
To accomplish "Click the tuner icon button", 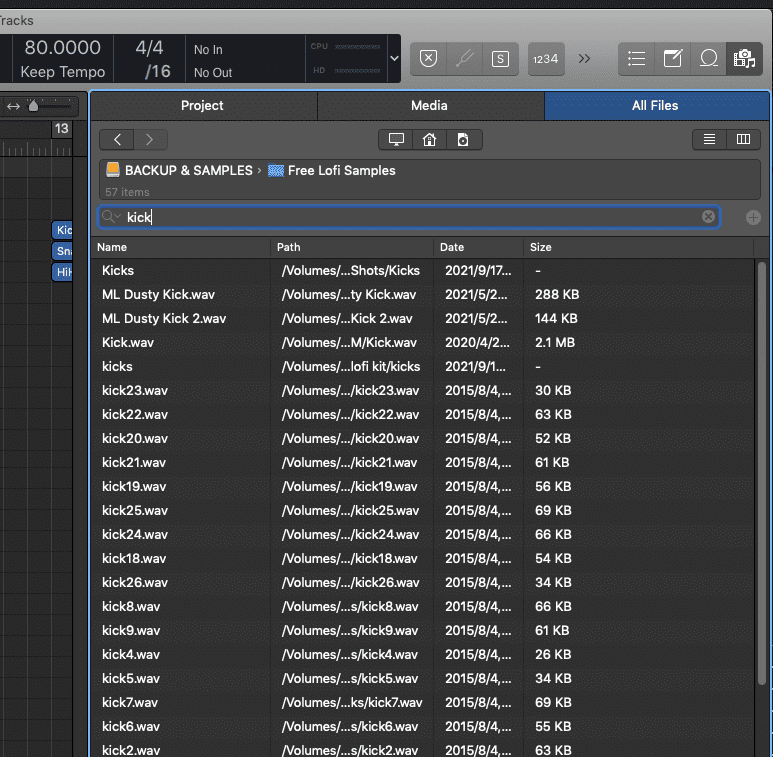I will 464,59.
